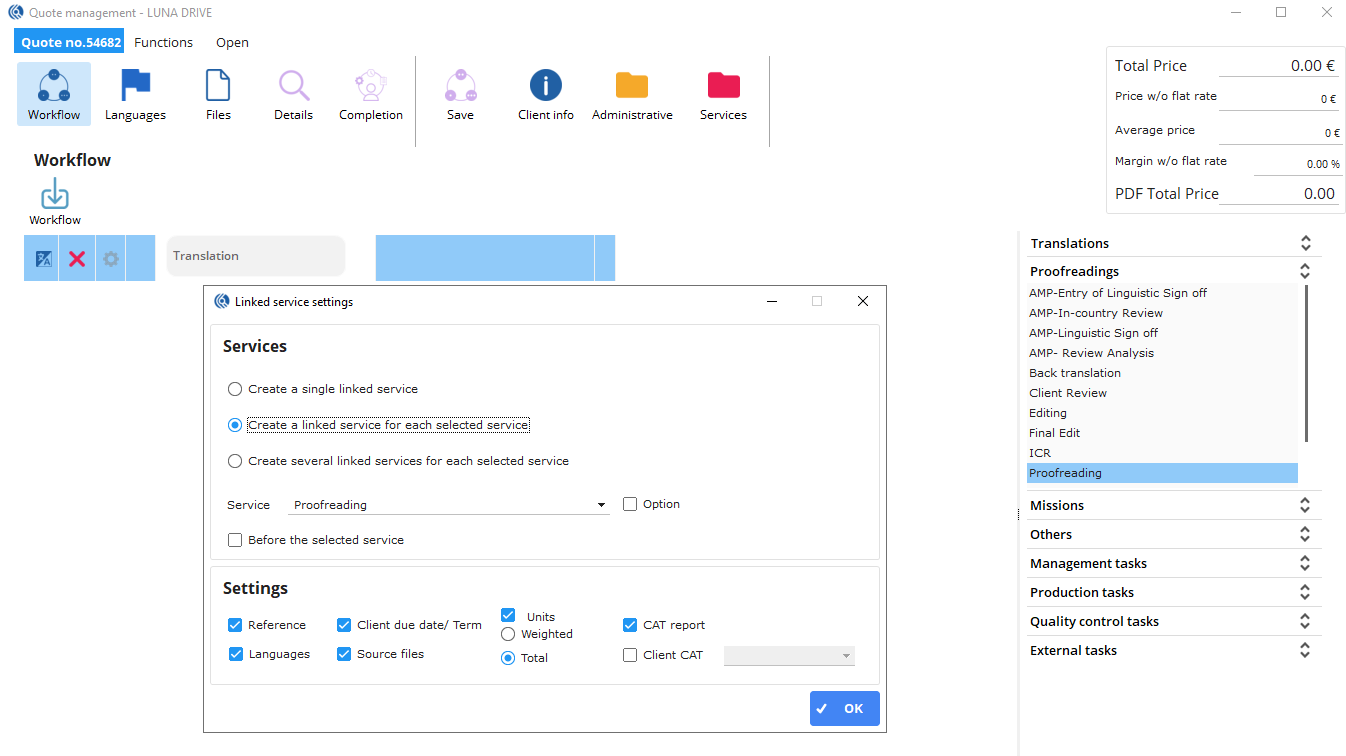
Task: Click the red X delete icon
Action: point(77,259)
